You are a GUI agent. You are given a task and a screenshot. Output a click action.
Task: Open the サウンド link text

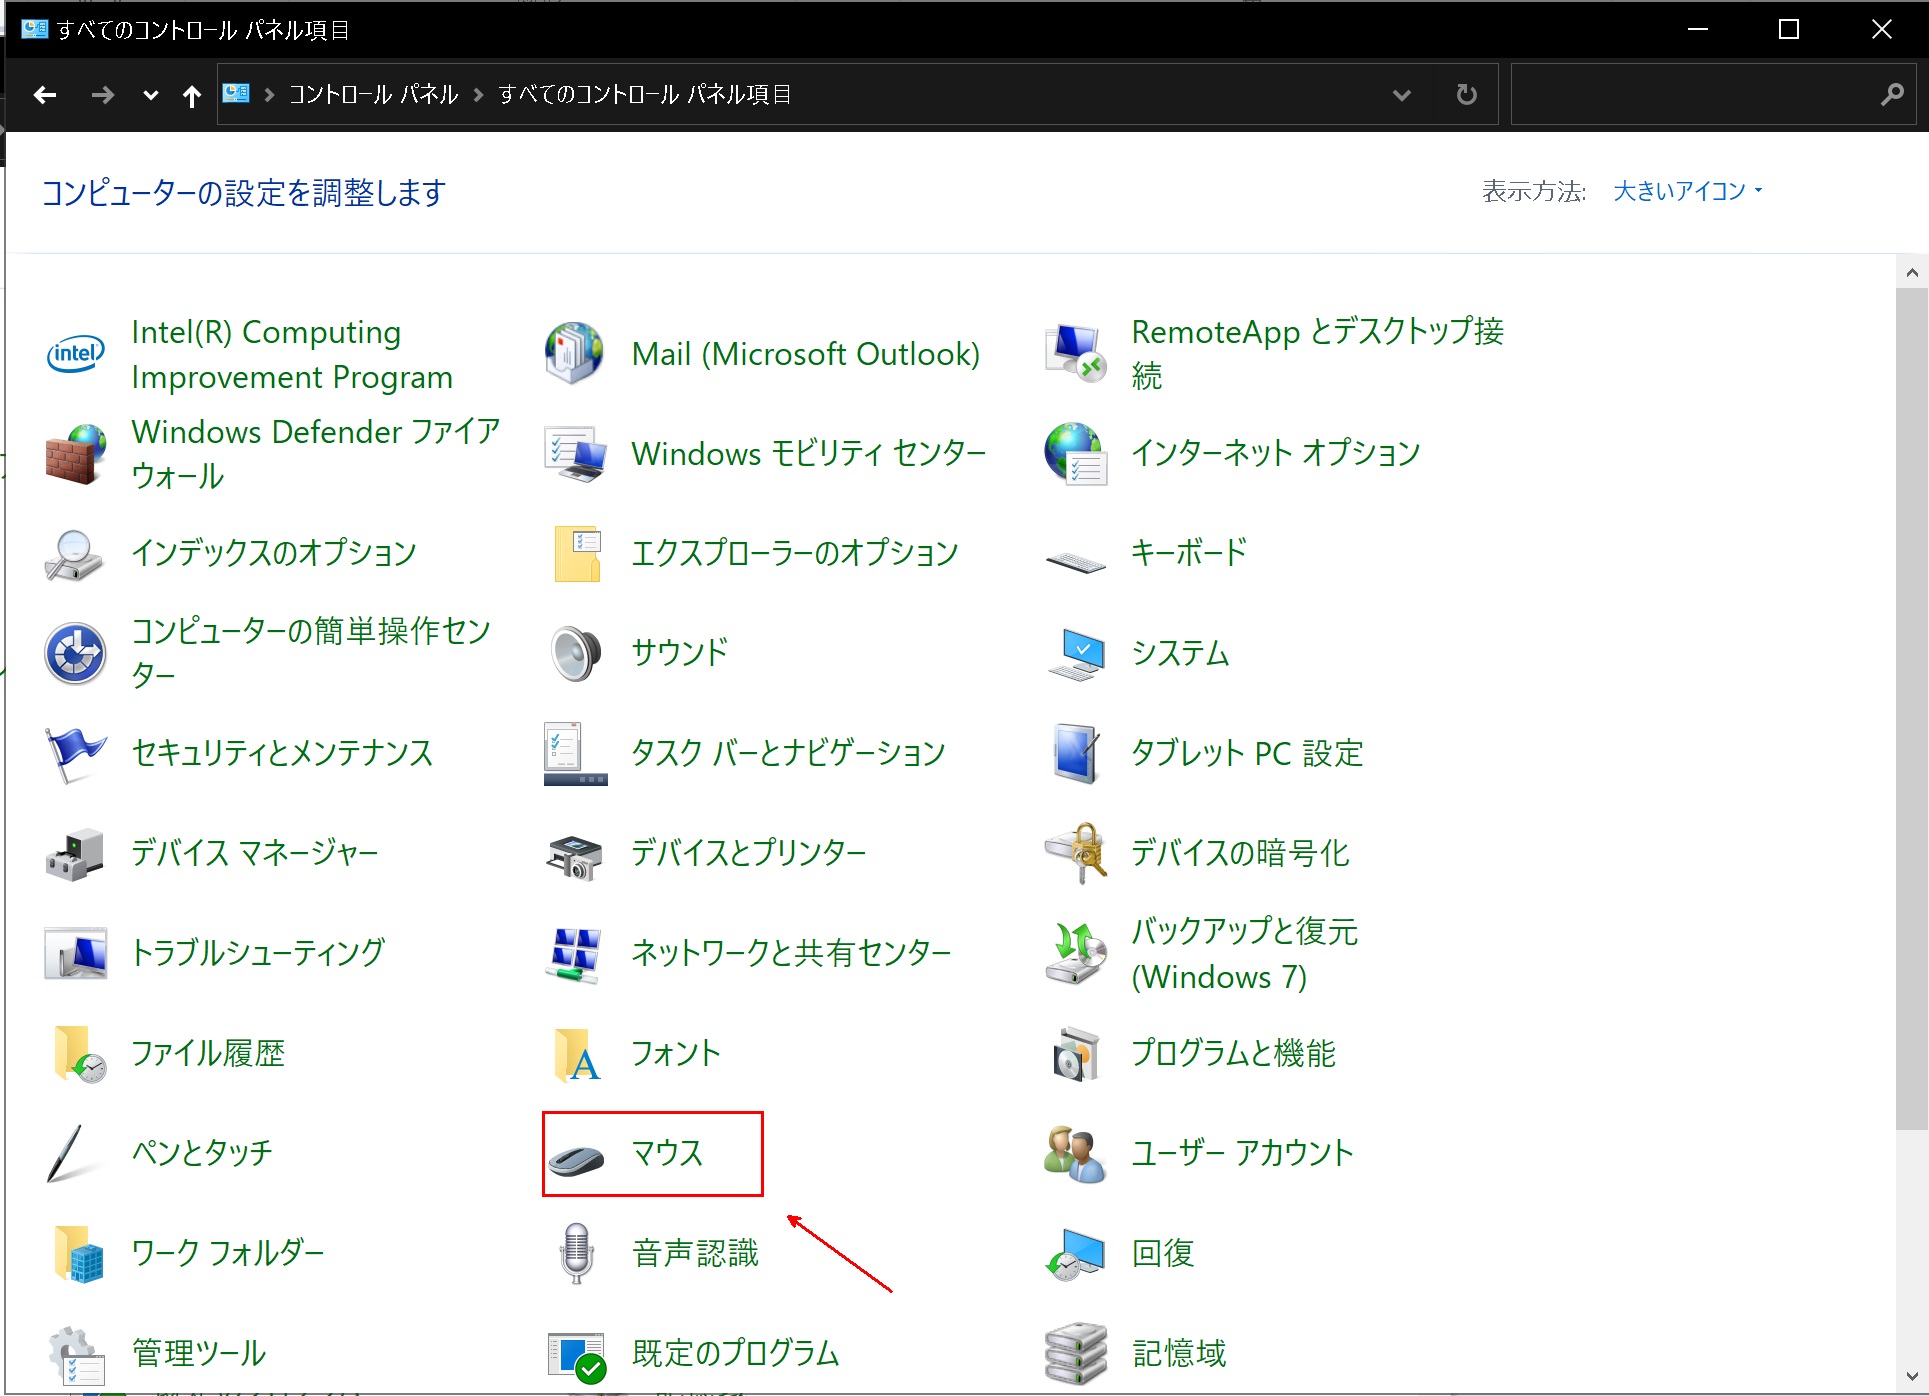pyautogui.click(x=680, y=653)
